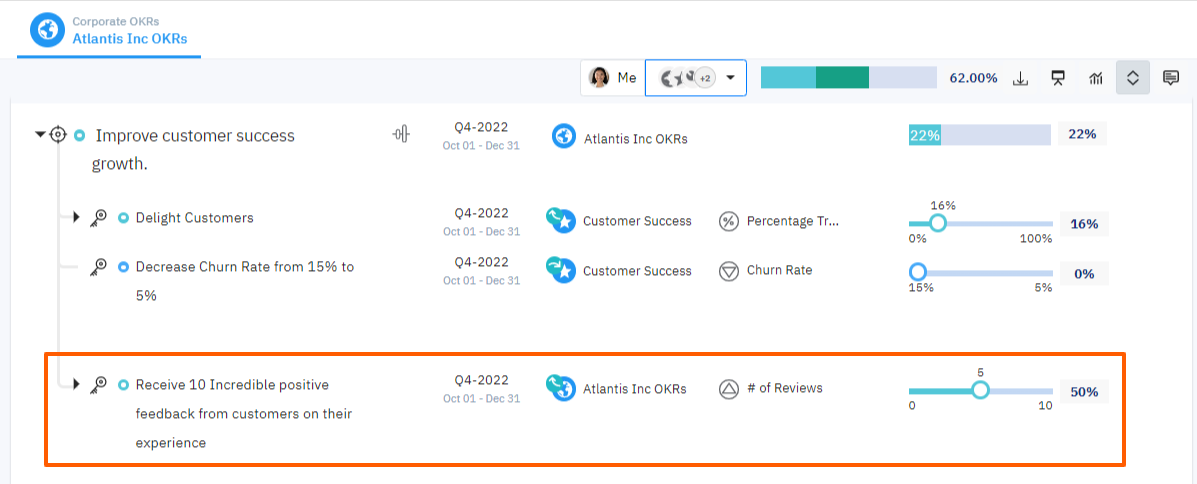Click status dot beside Decrease Churn Rate
This screenshot has width=1197, height=484.
(124, 267)
